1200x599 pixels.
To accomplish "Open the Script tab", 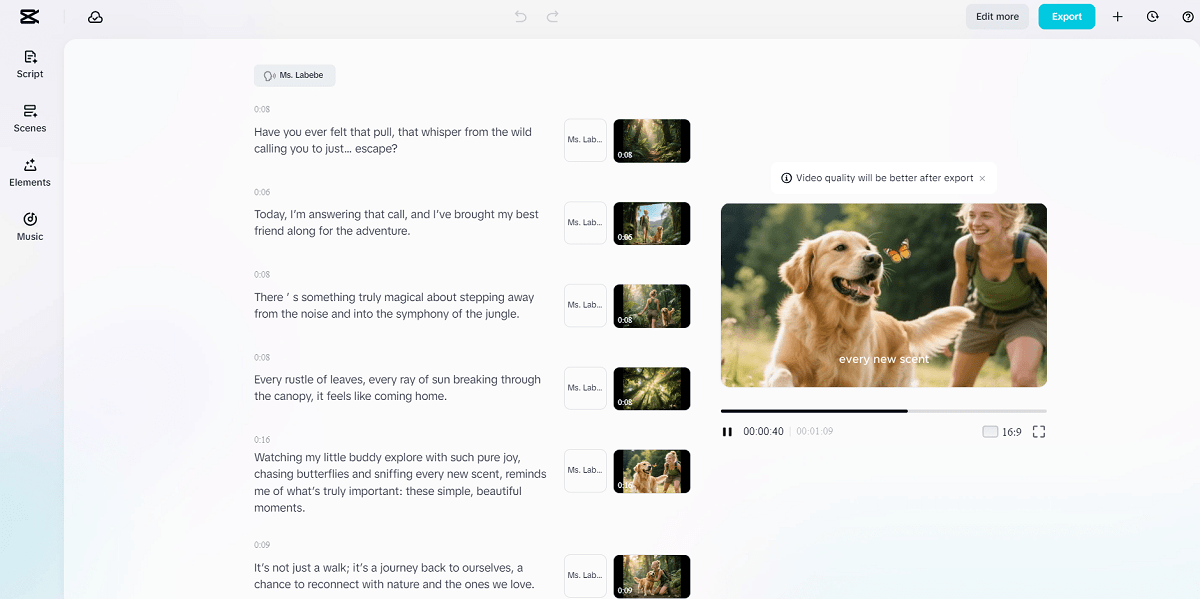I will tap(30, 64).
